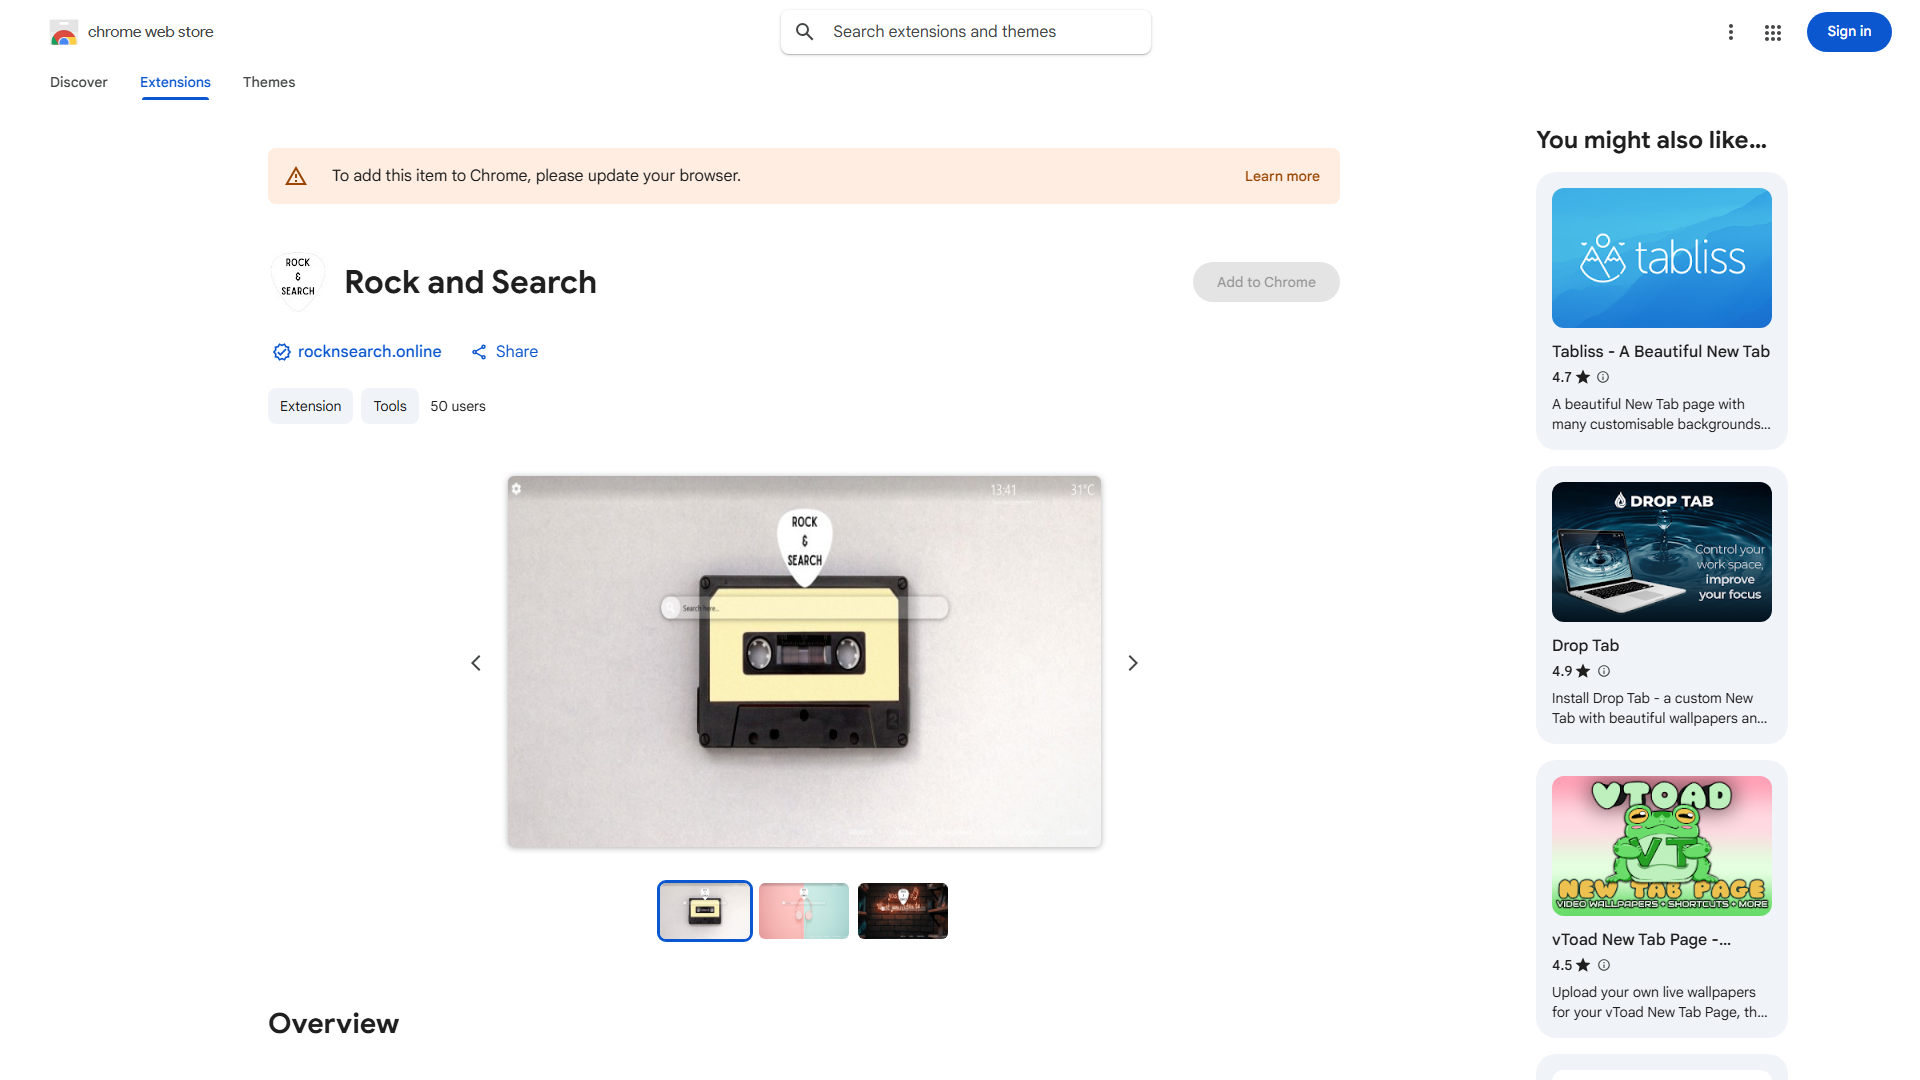Show previous screenshot with left arrow
The height and width of the screenshot is (1080, 1920).
coord(476,663)
